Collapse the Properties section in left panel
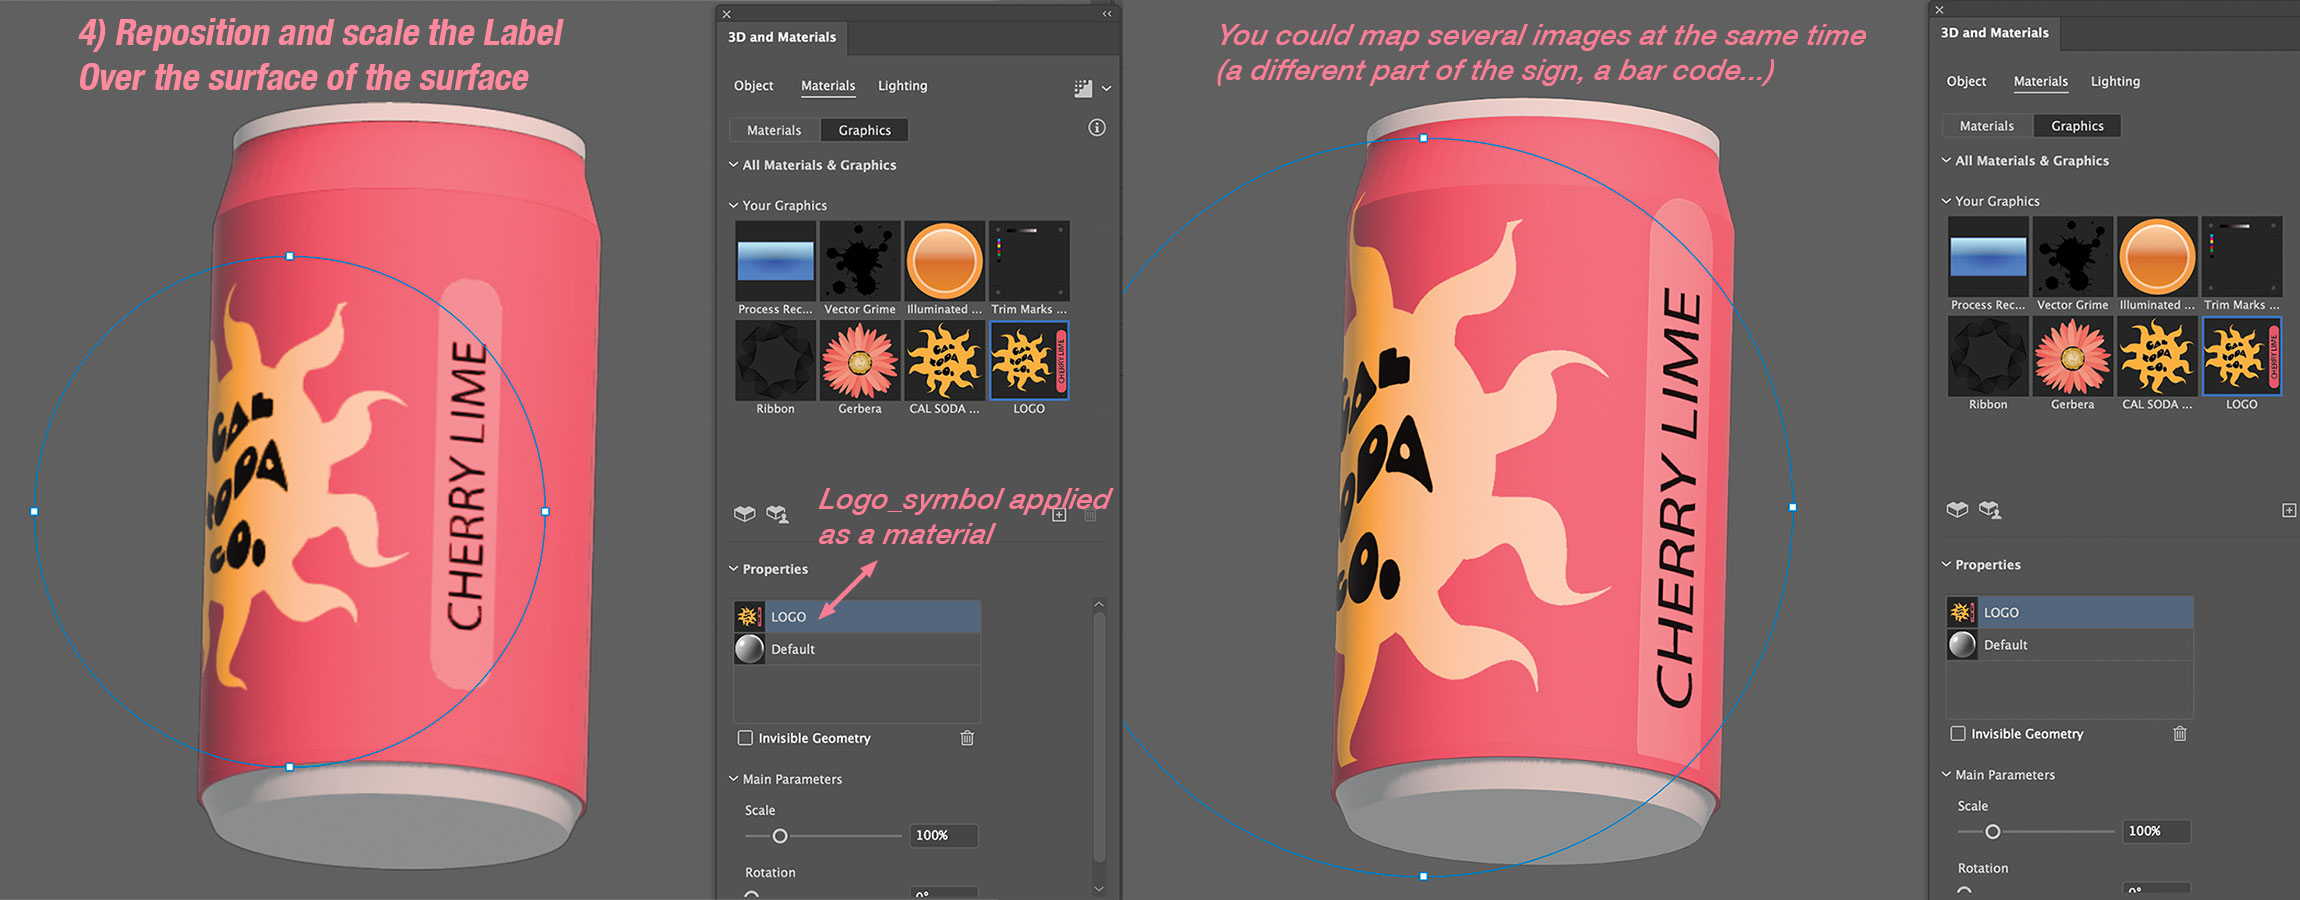 pos(733,569)
